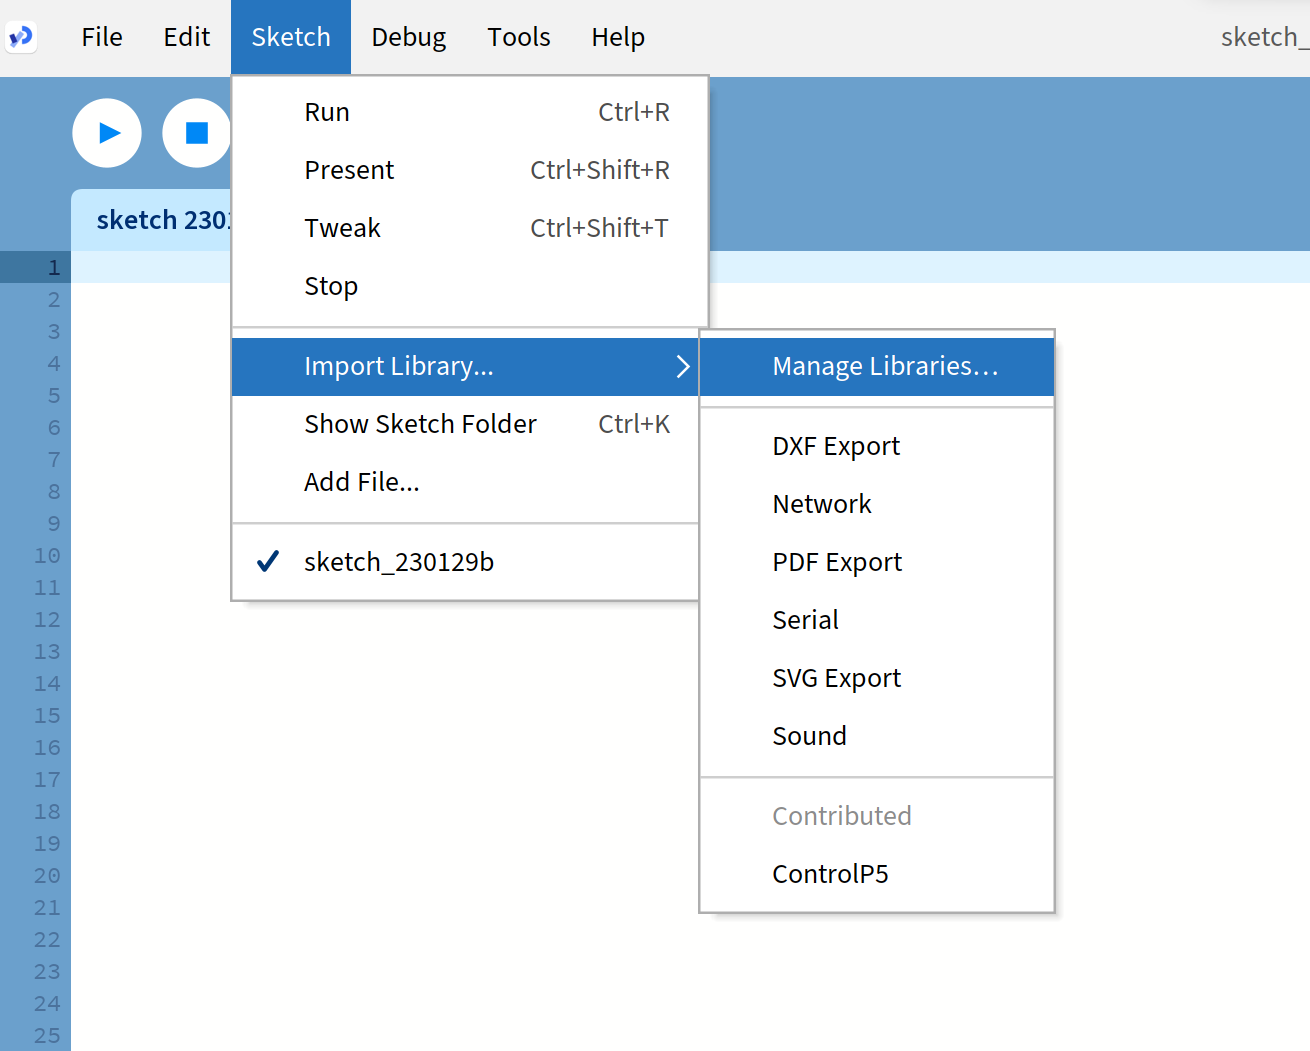Import the Network library
Image resolution: width=1310 pixels, height=1051 pixels.
[822, 504]
